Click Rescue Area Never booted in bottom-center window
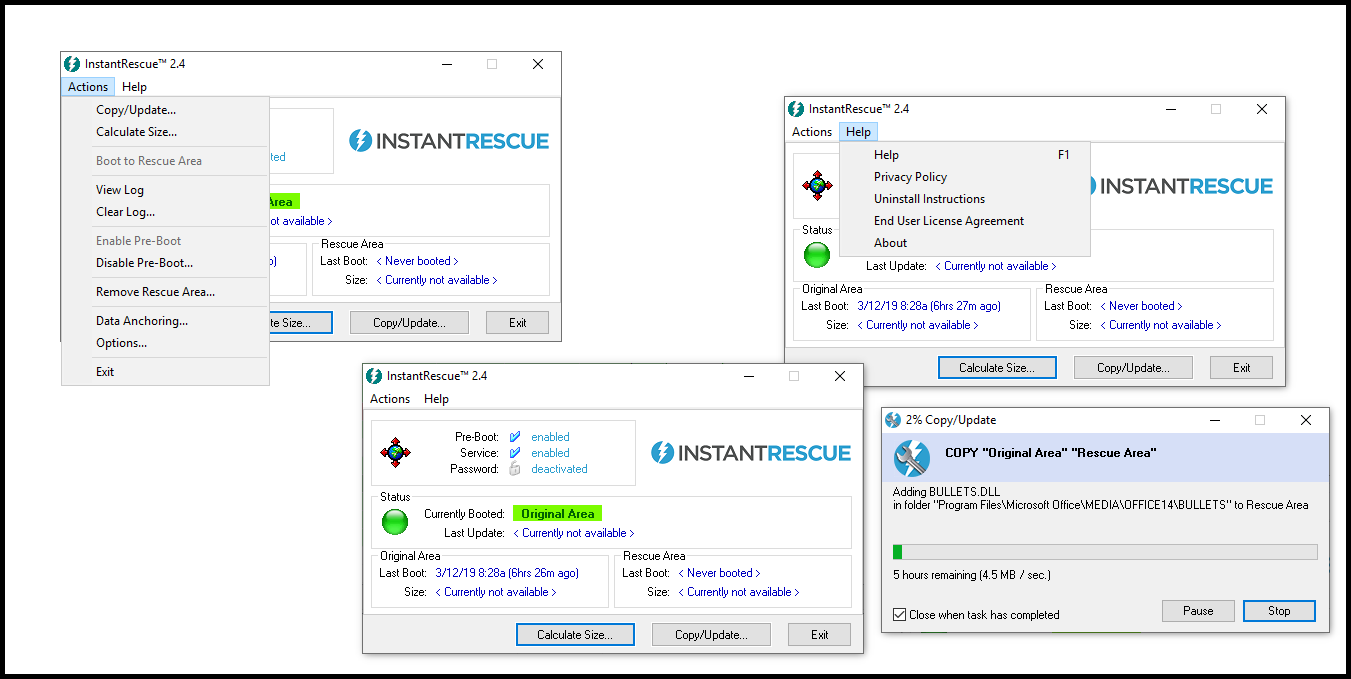The height and width of the screenshot is (679, 1351). pos(719,573)
